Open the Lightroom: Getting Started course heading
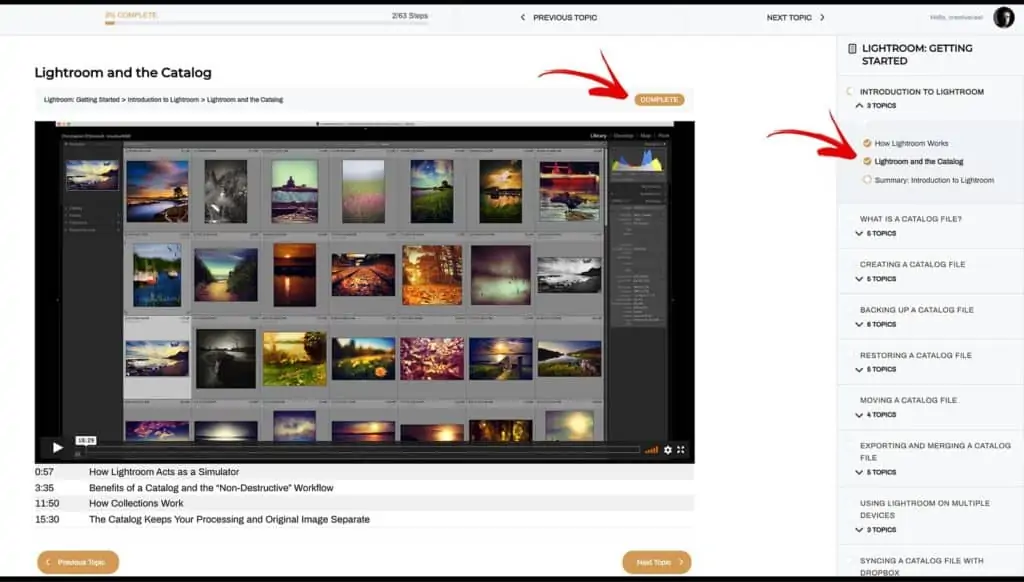 pos(917,54)
